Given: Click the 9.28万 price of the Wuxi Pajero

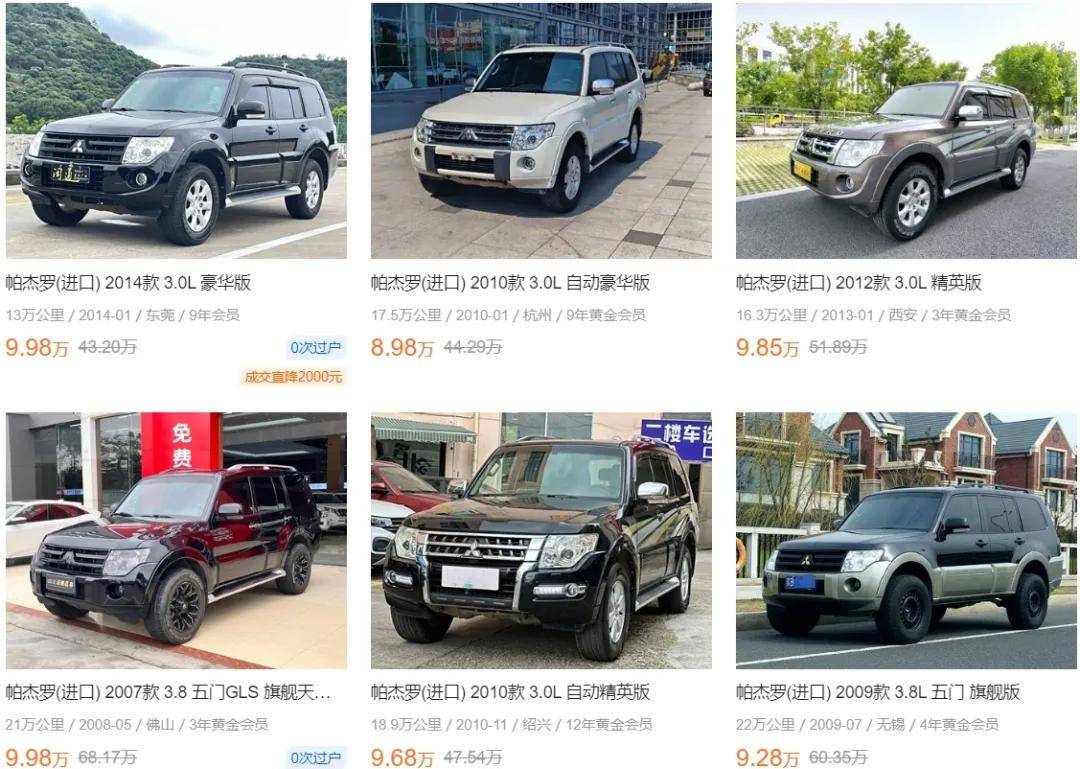Looking at the screenshot, I should tap(767, 757).
